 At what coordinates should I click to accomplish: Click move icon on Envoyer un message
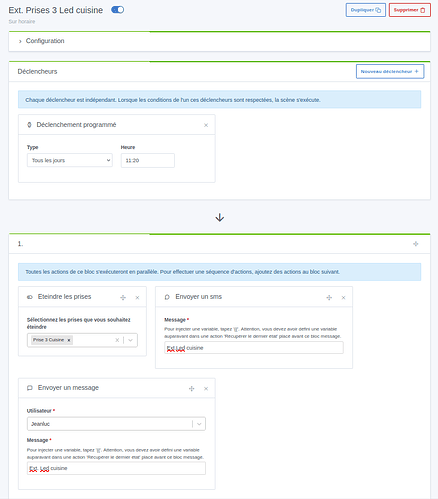point(192,388)
